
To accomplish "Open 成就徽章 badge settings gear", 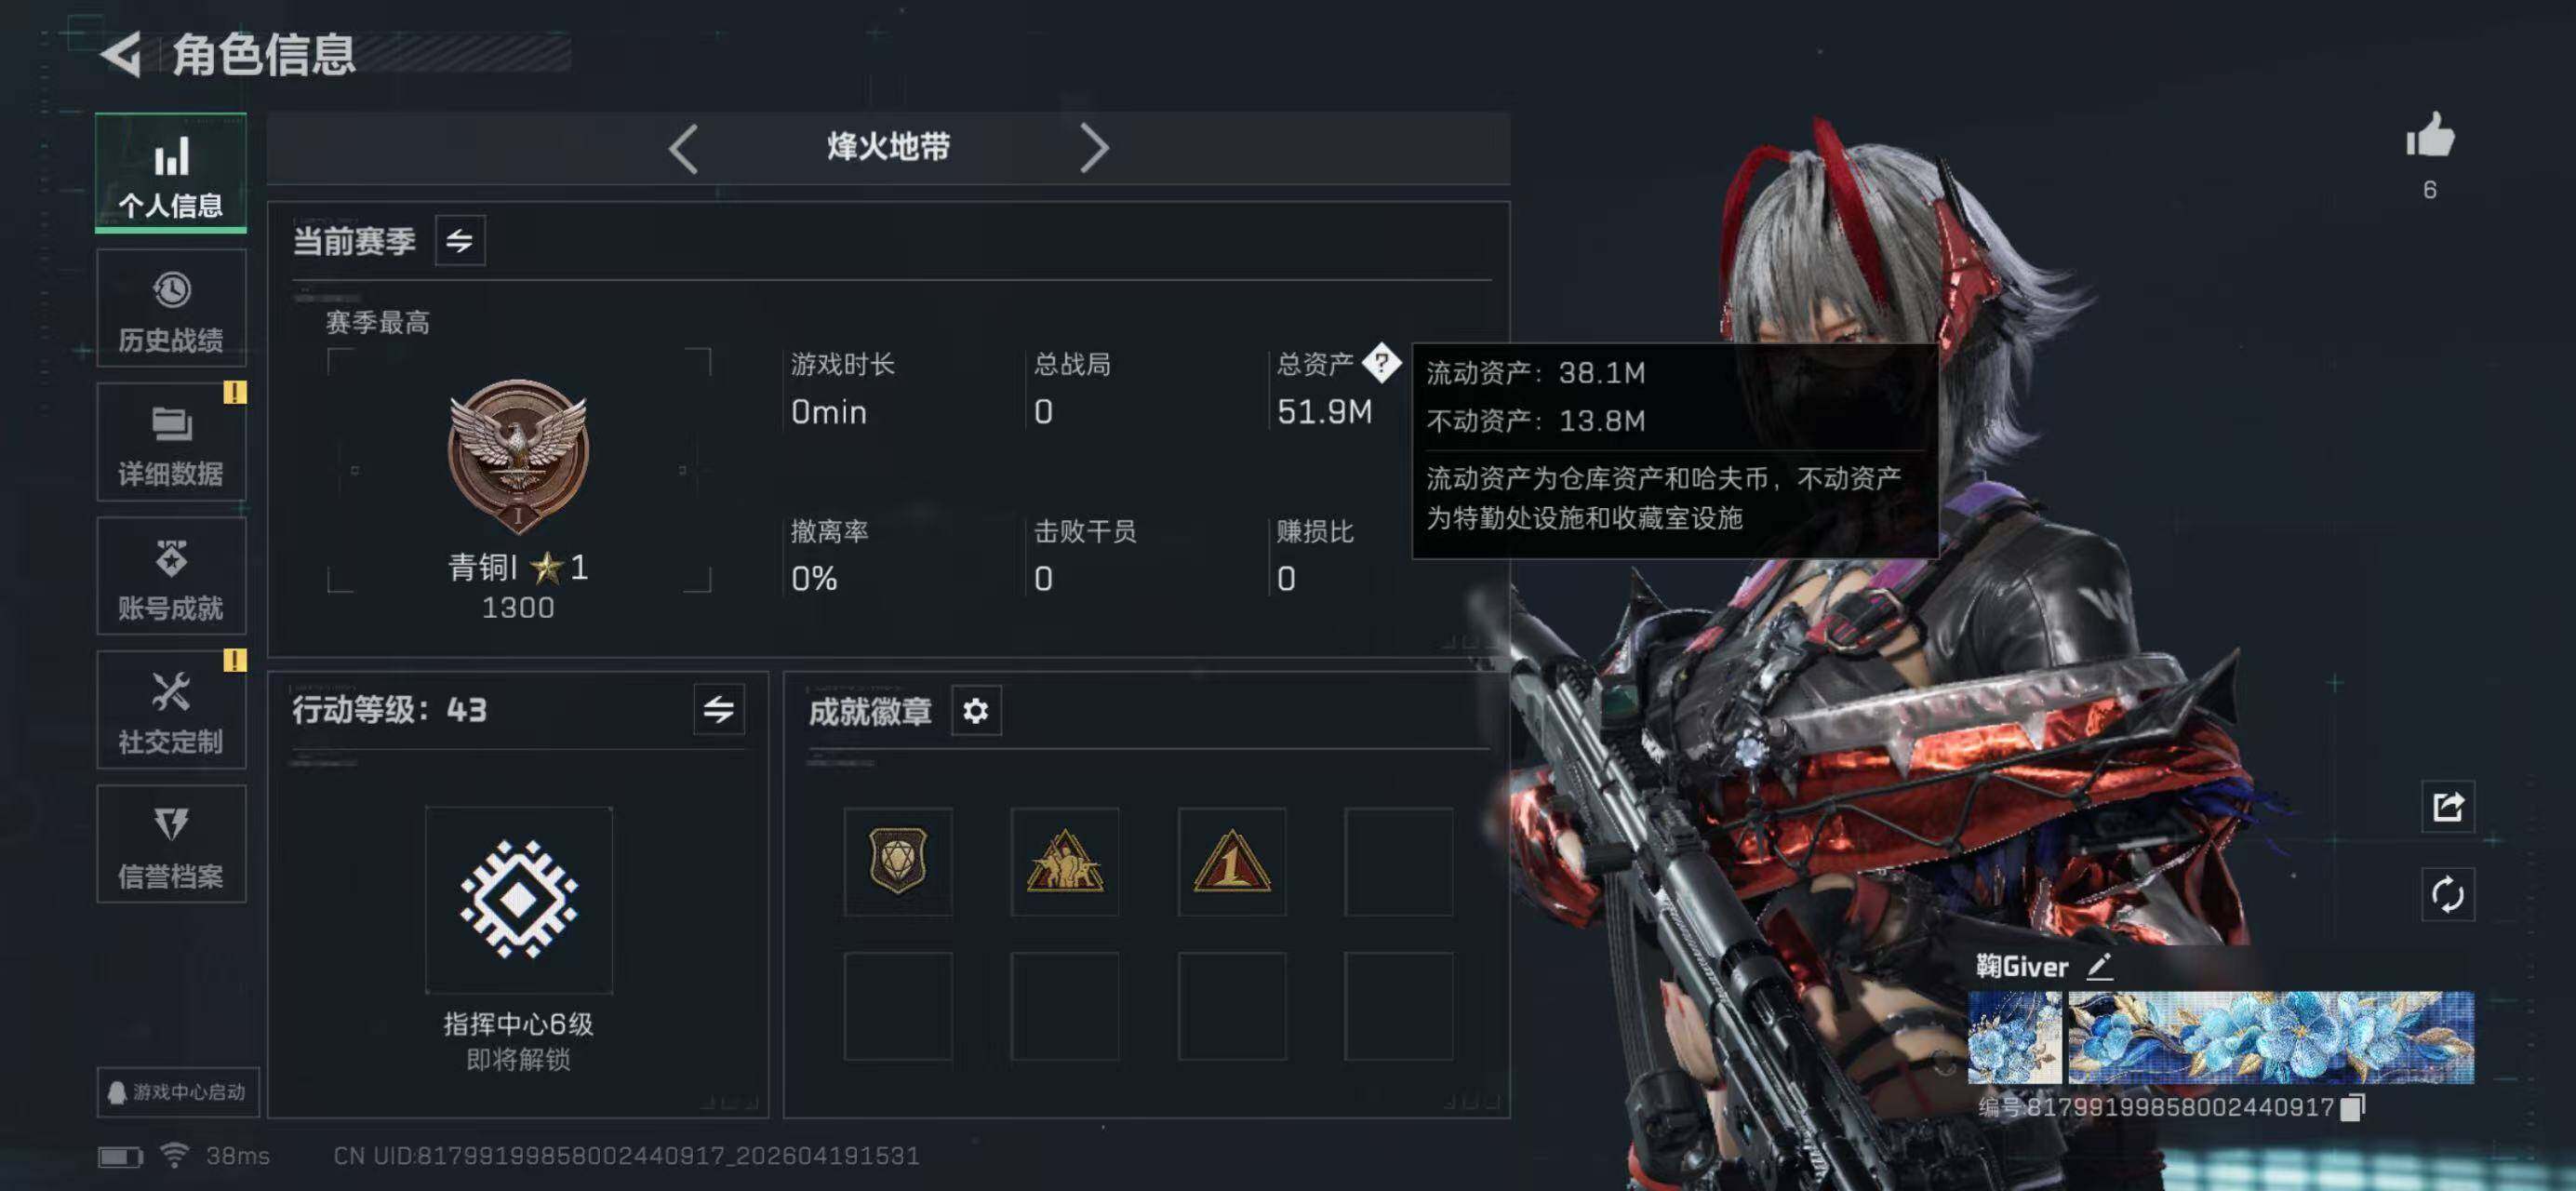I will click(x=976, y=711).
